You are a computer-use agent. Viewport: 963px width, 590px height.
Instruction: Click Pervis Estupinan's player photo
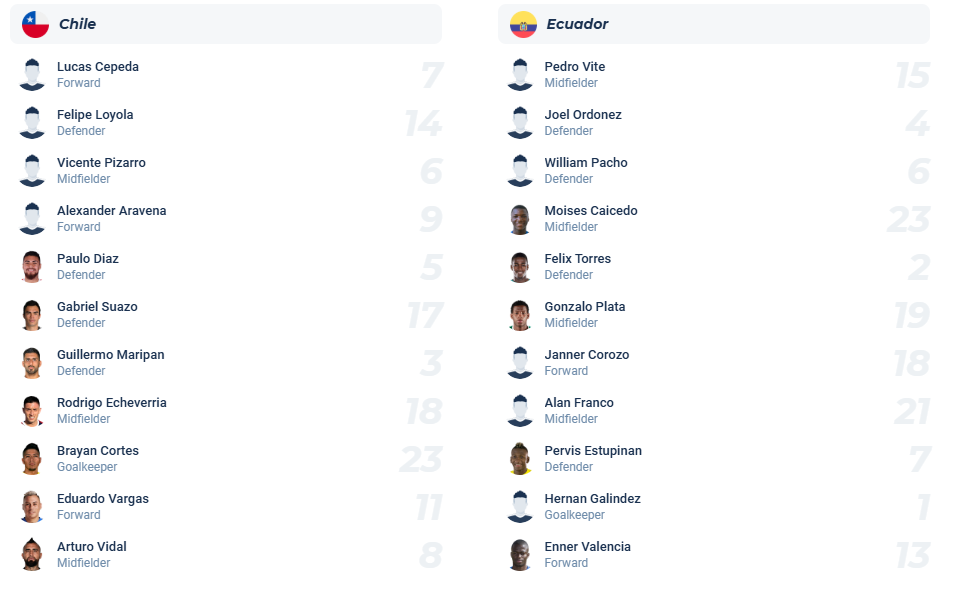click(520, 459)
